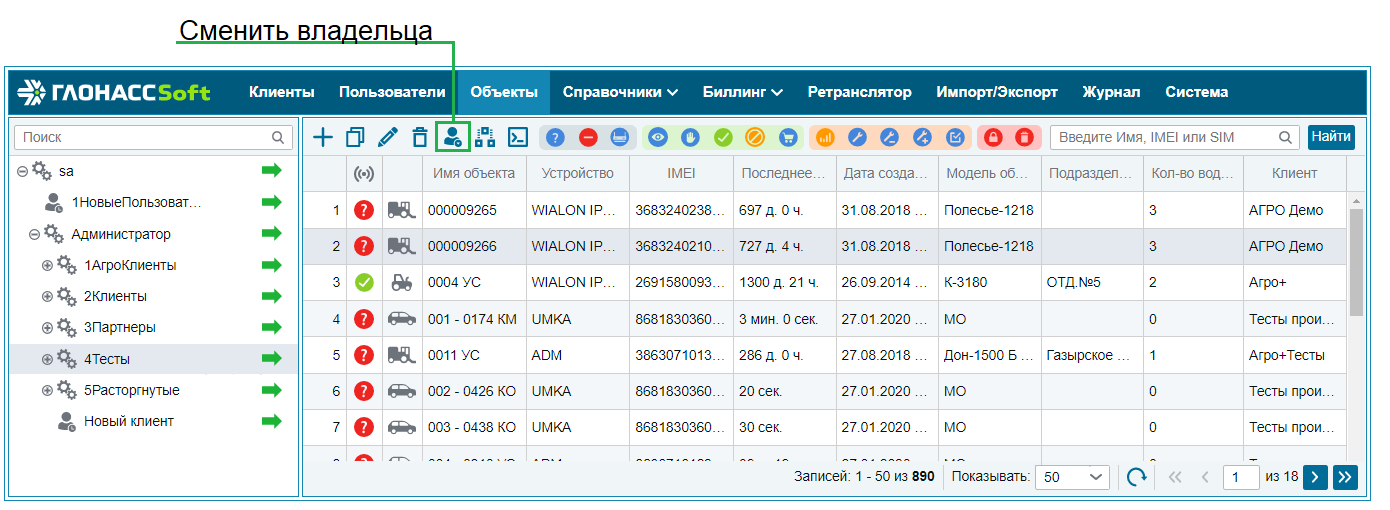
Task: Go to the last page of records
Action: pyautogui.click(x=1345, y=477)
